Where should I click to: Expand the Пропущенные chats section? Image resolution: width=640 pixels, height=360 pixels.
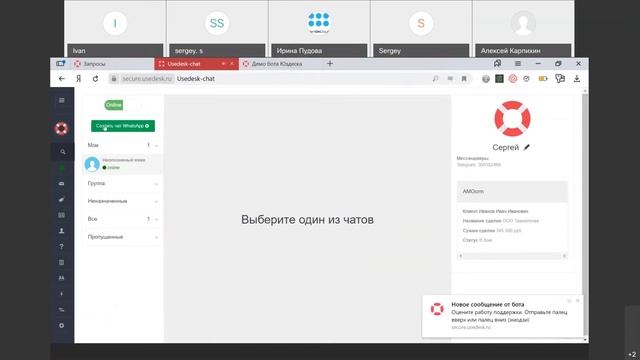(x=122, y=237)
